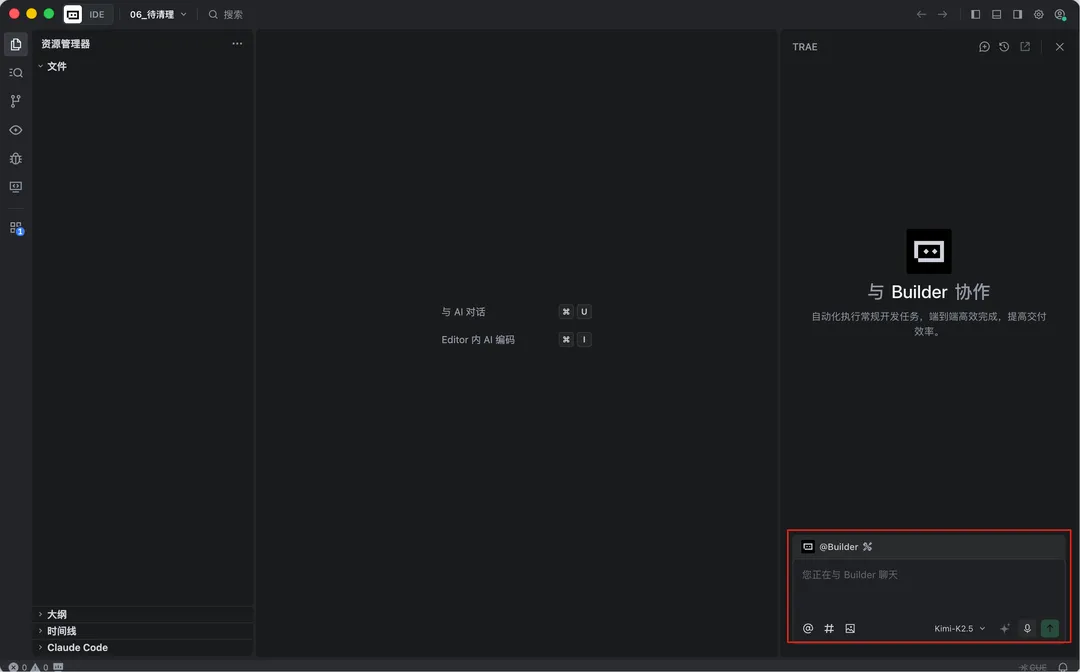The width and height of the screenshot is (1080, 672).
Task: Open the Source Control branch icon
Action: (x=16, y=101)
